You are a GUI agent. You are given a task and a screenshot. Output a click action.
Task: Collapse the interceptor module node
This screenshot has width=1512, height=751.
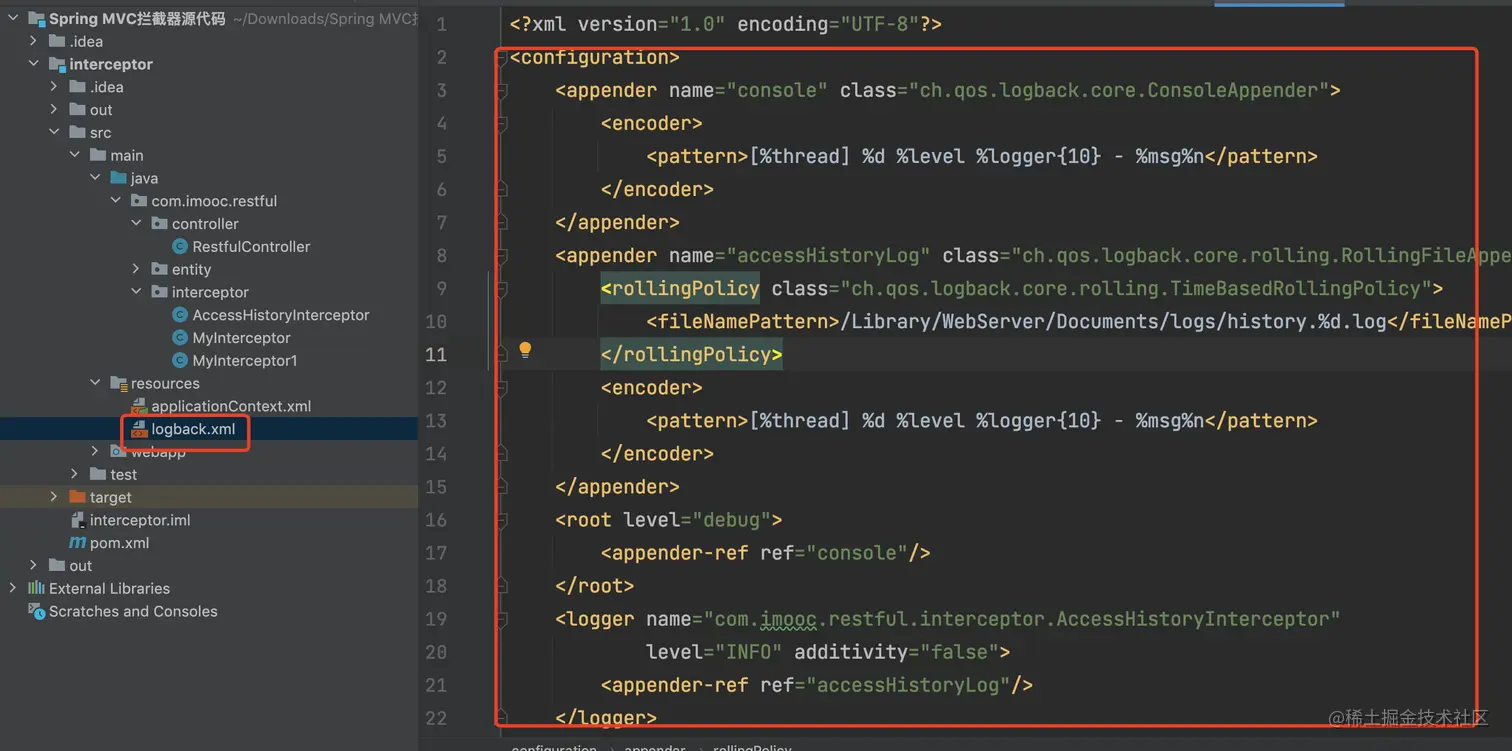click(x=34, y=64)
